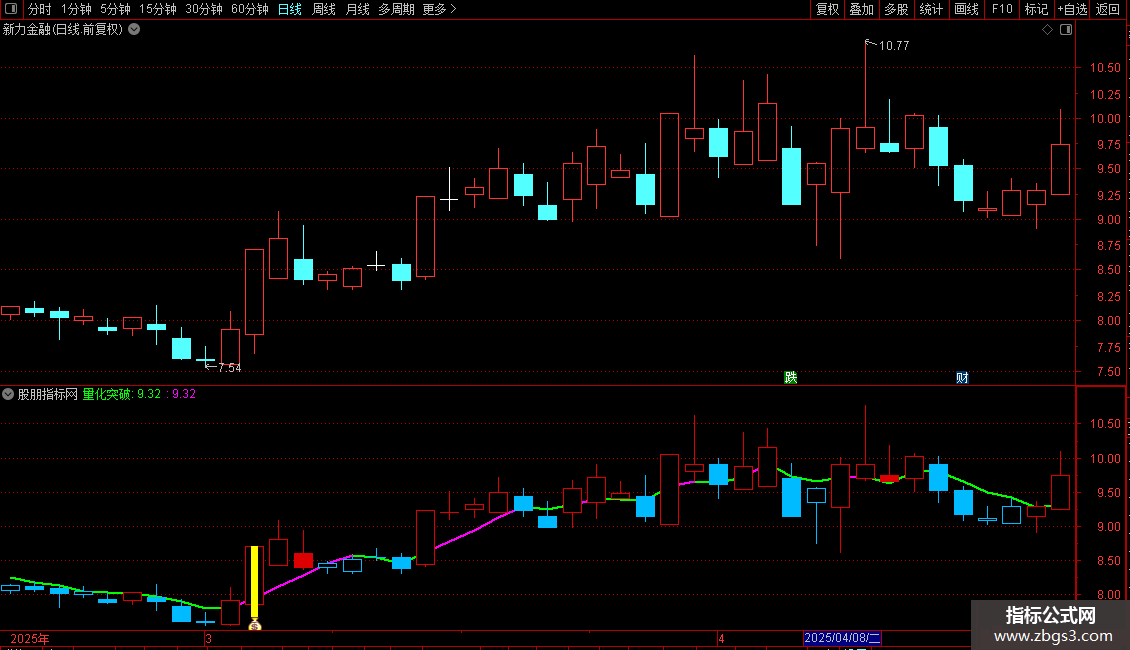1130x650 pixels.
Task: Select the 60分钟 period
Action: [x=250, y=9]
